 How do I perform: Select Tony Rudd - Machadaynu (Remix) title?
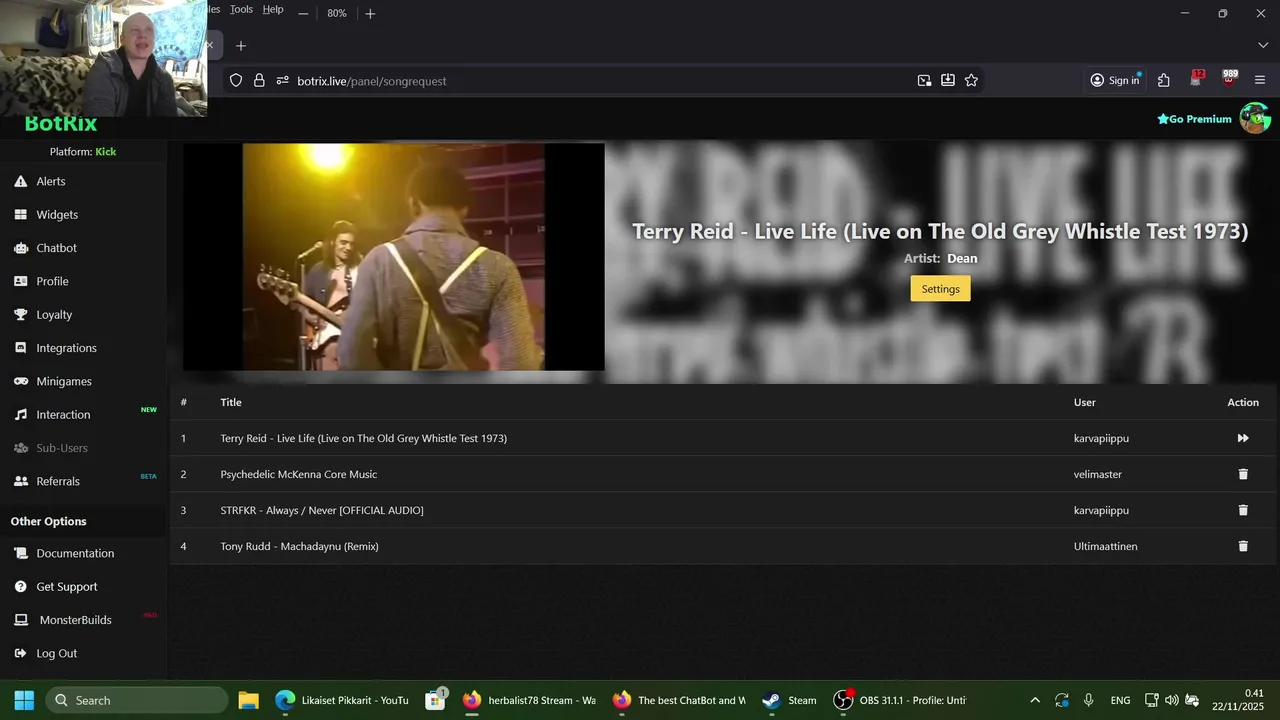click(x=300, y=546)
